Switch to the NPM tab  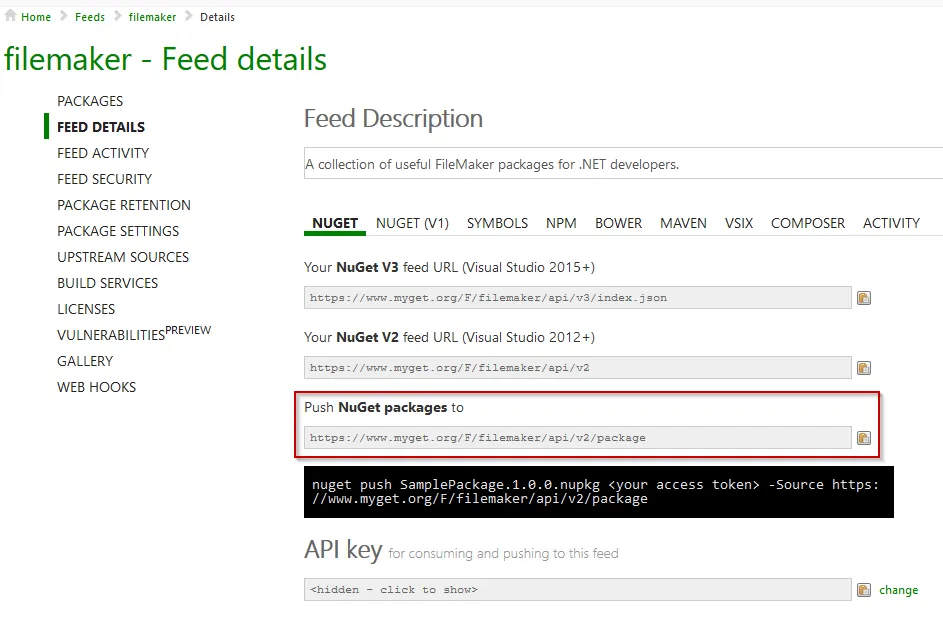pos(561,223)
